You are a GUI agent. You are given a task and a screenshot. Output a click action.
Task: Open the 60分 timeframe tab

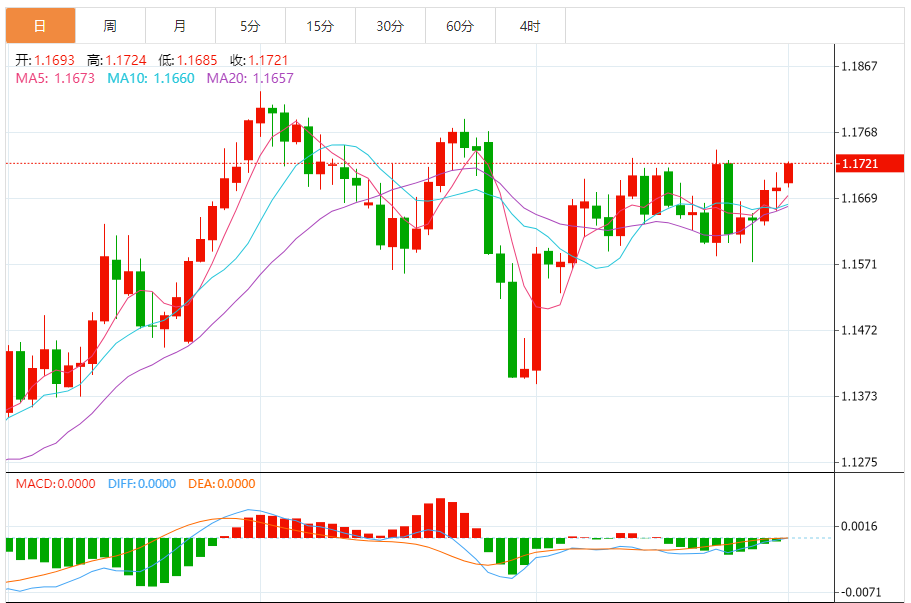click(x=460, y=26)
